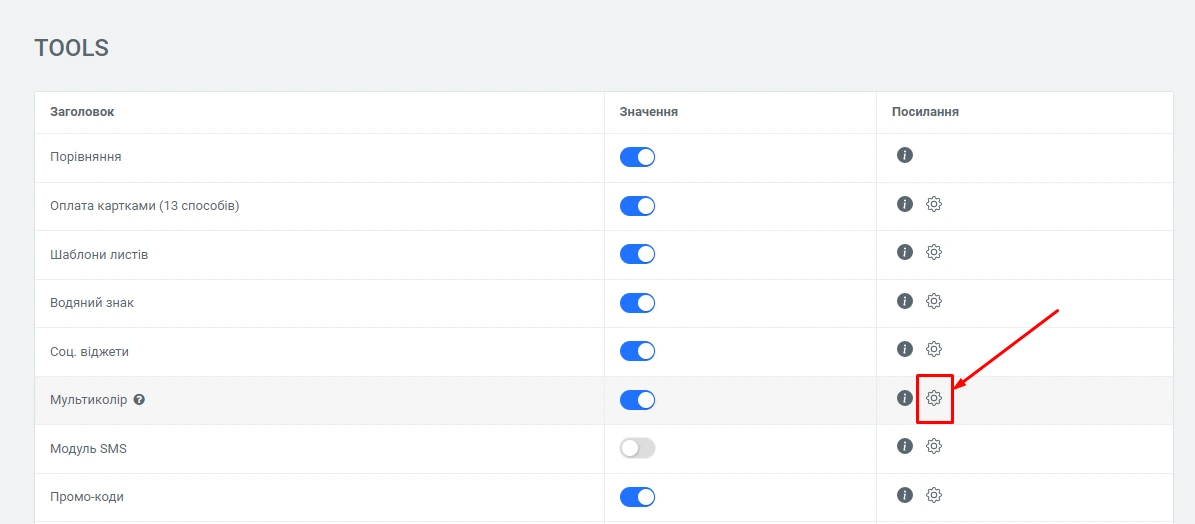Click info icon for Шаблони листів
Screen dimensions: 1195x524
click(x=905, y=252)
